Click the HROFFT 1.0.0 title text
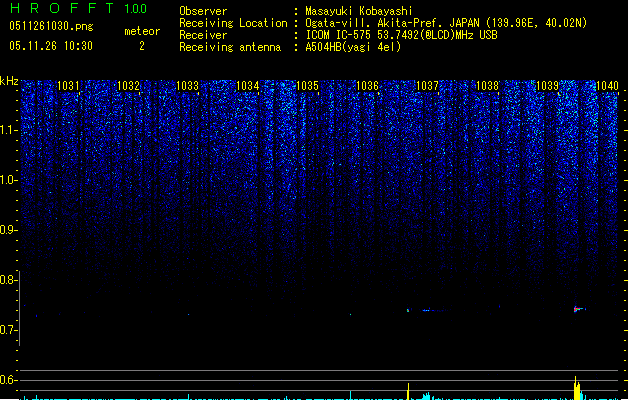629x400 pixels. click(x=78, y=8)
